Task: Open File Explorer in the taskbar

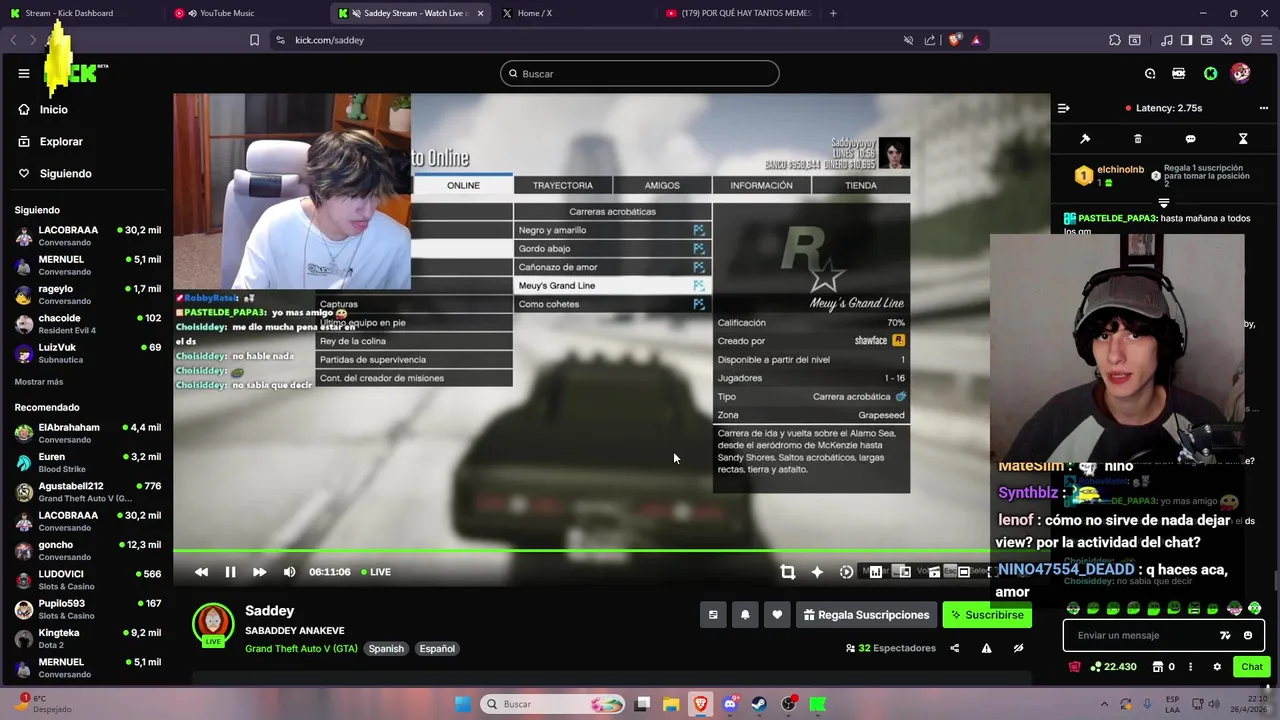Action: click(x=671, y=704)
